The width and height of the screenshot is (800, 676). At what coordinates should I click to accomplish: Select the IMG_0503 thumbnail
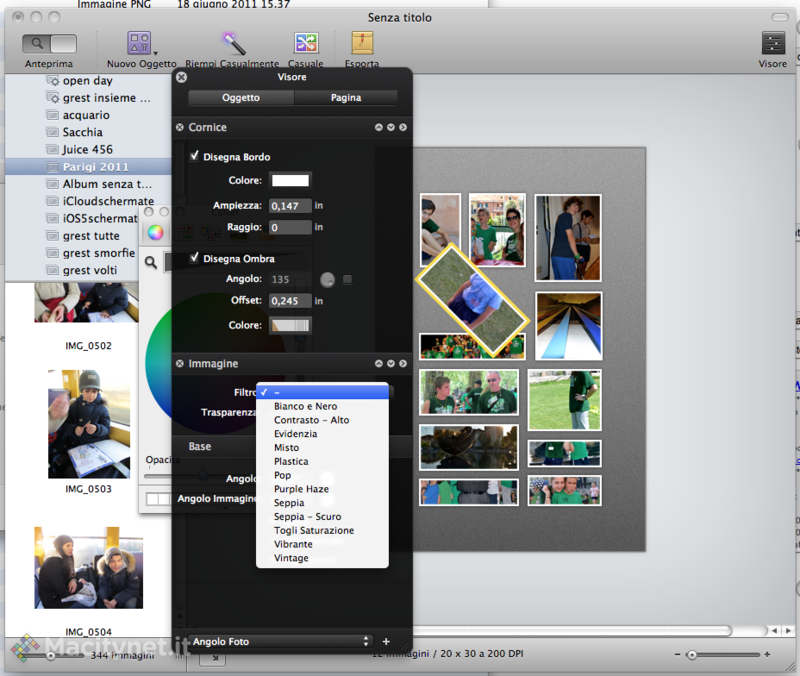(89, 424)
